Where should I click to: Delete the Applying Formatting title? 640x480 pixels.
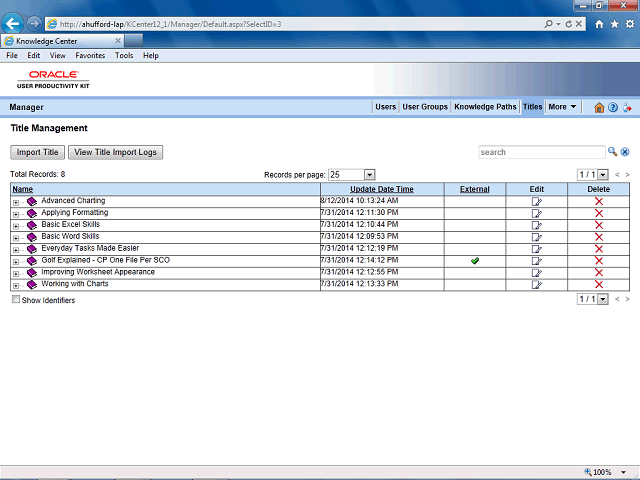click(x=599, y=213)
